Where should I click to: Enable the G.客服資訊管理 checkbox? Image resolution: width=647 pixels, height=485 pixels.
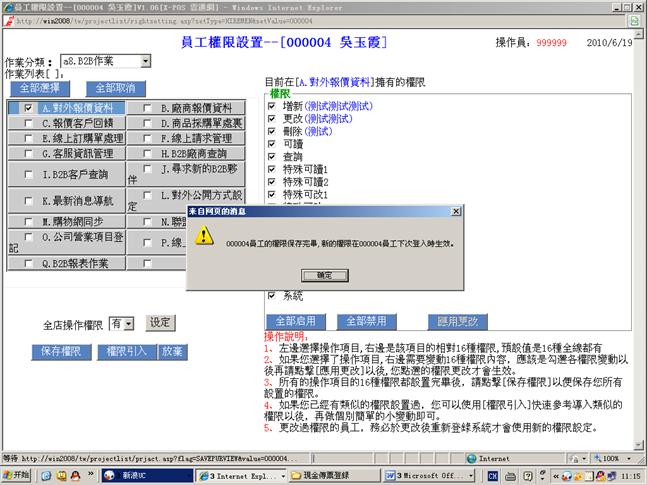[x=30, y=154]
